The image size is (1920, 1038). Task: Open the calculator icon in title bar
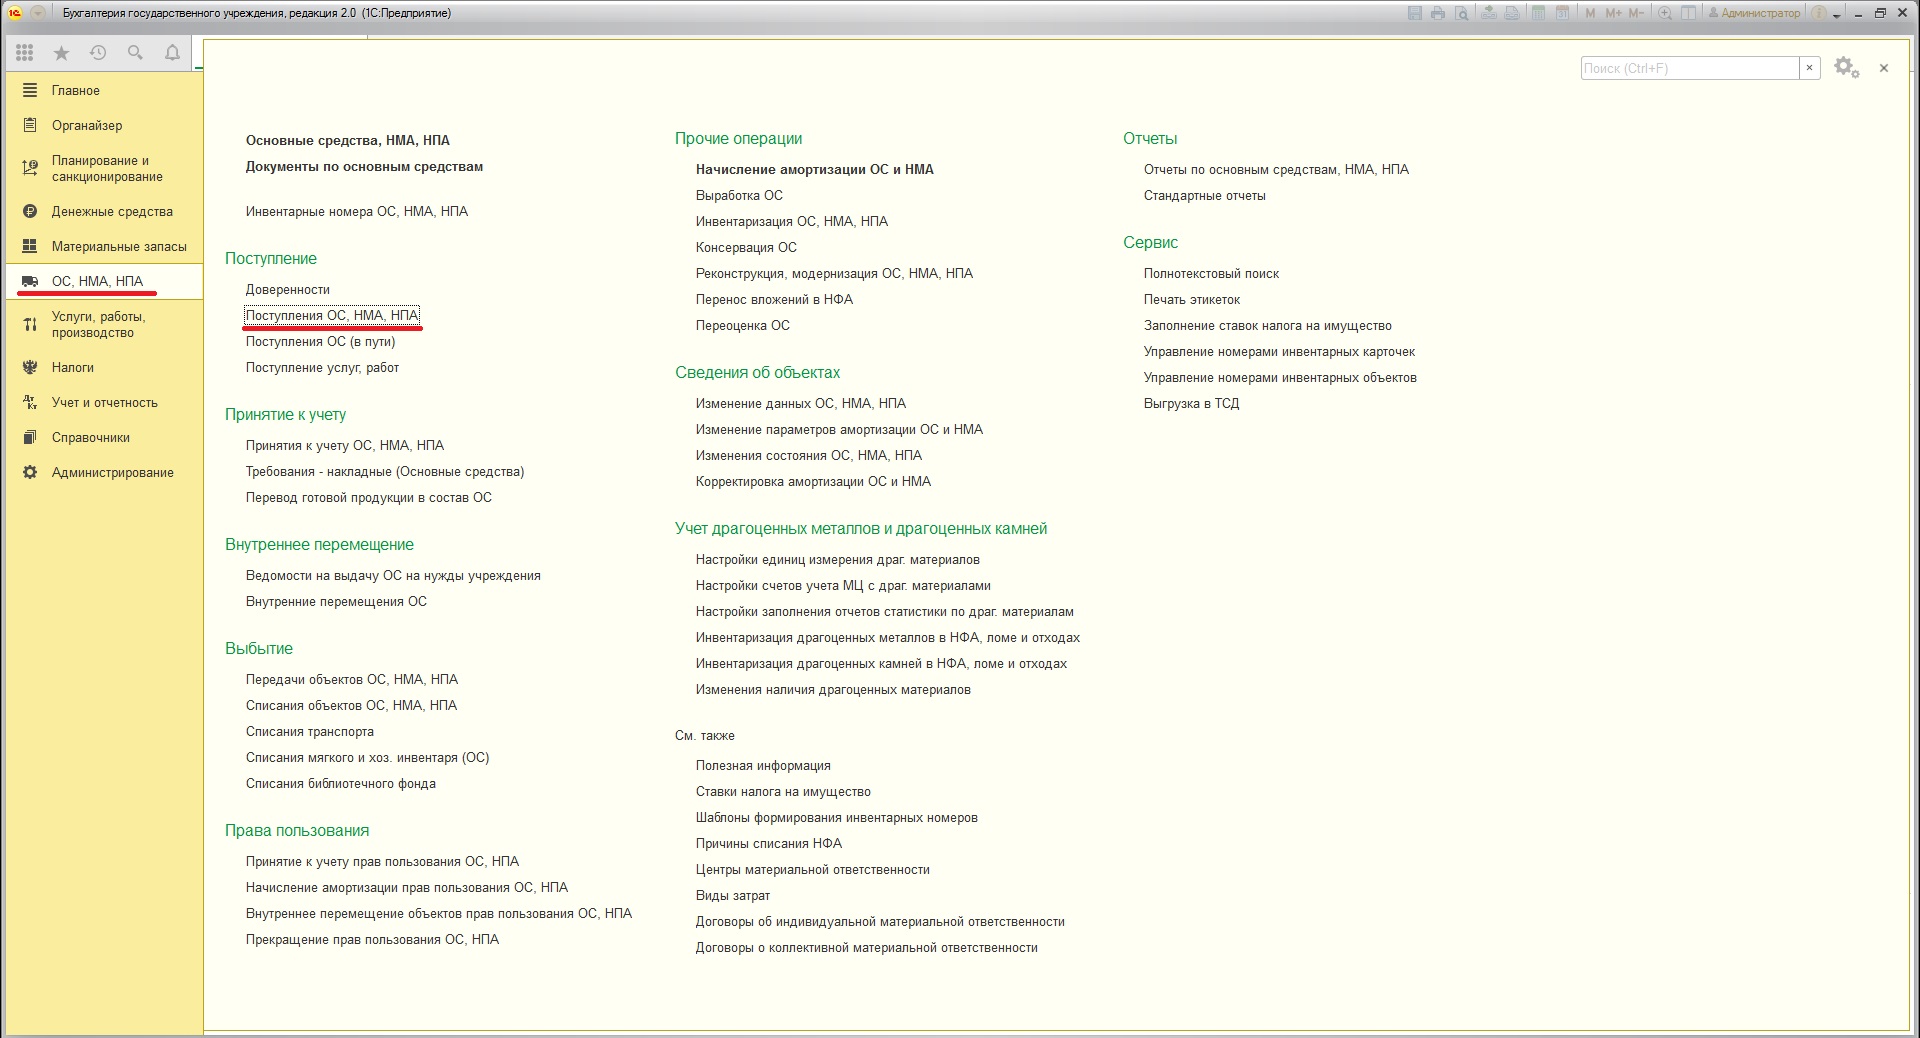point(1538,13)
